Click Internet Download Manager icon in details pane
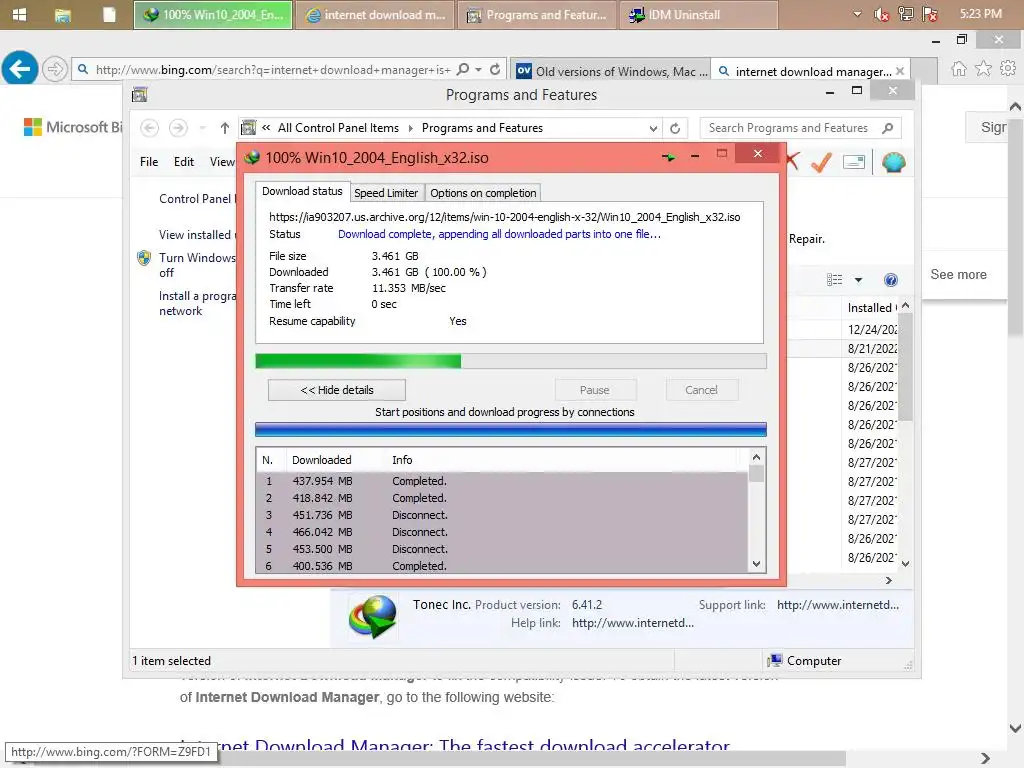Viewport: 1024px width, 768px height. point(373,616)
